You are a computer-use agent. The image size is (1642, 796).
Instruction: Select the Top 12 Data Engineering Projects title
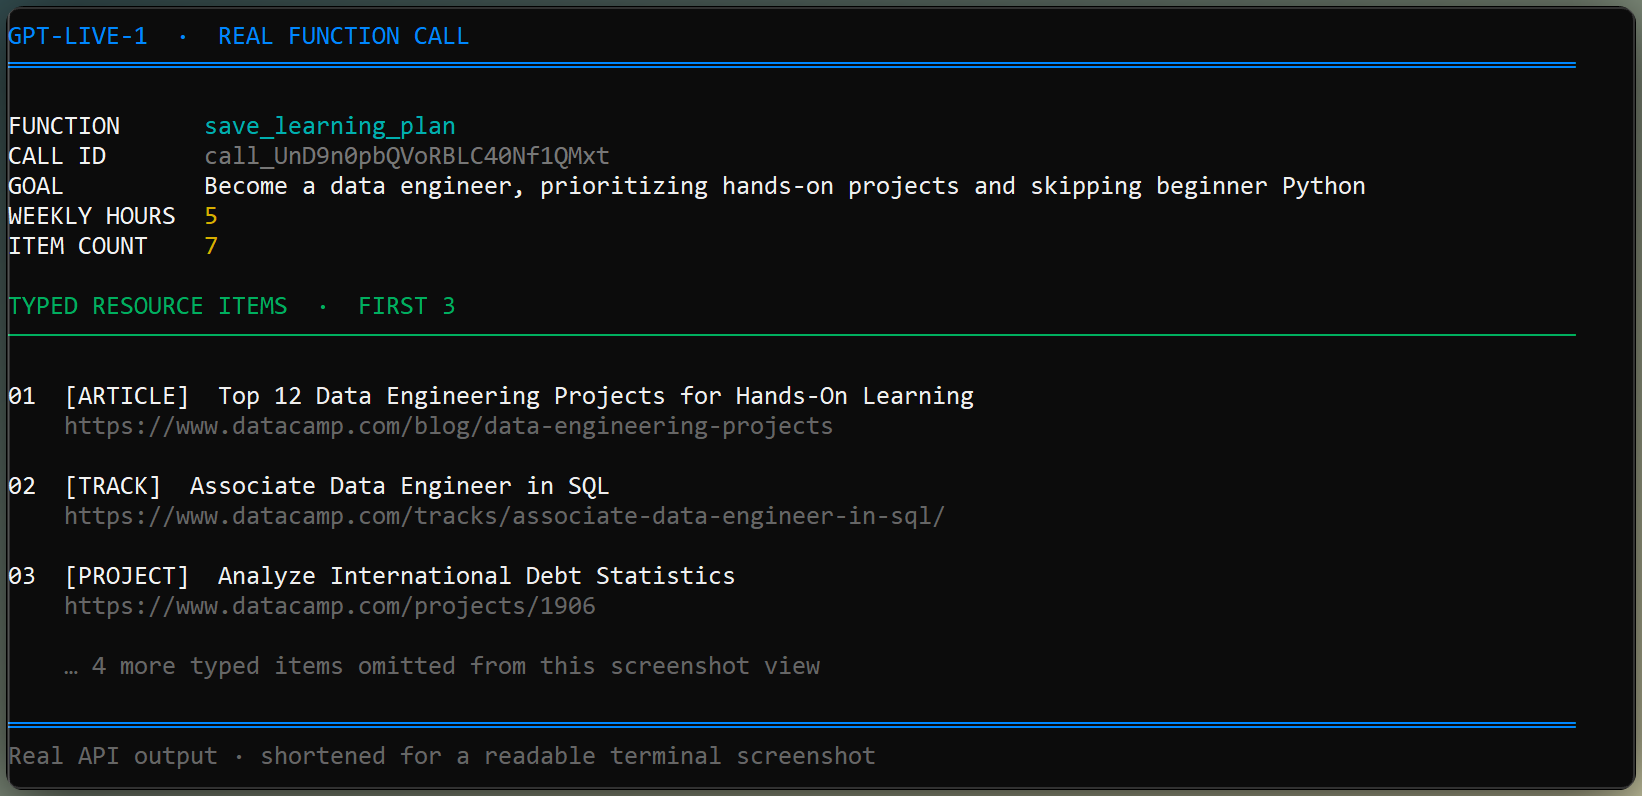(596, 397)
